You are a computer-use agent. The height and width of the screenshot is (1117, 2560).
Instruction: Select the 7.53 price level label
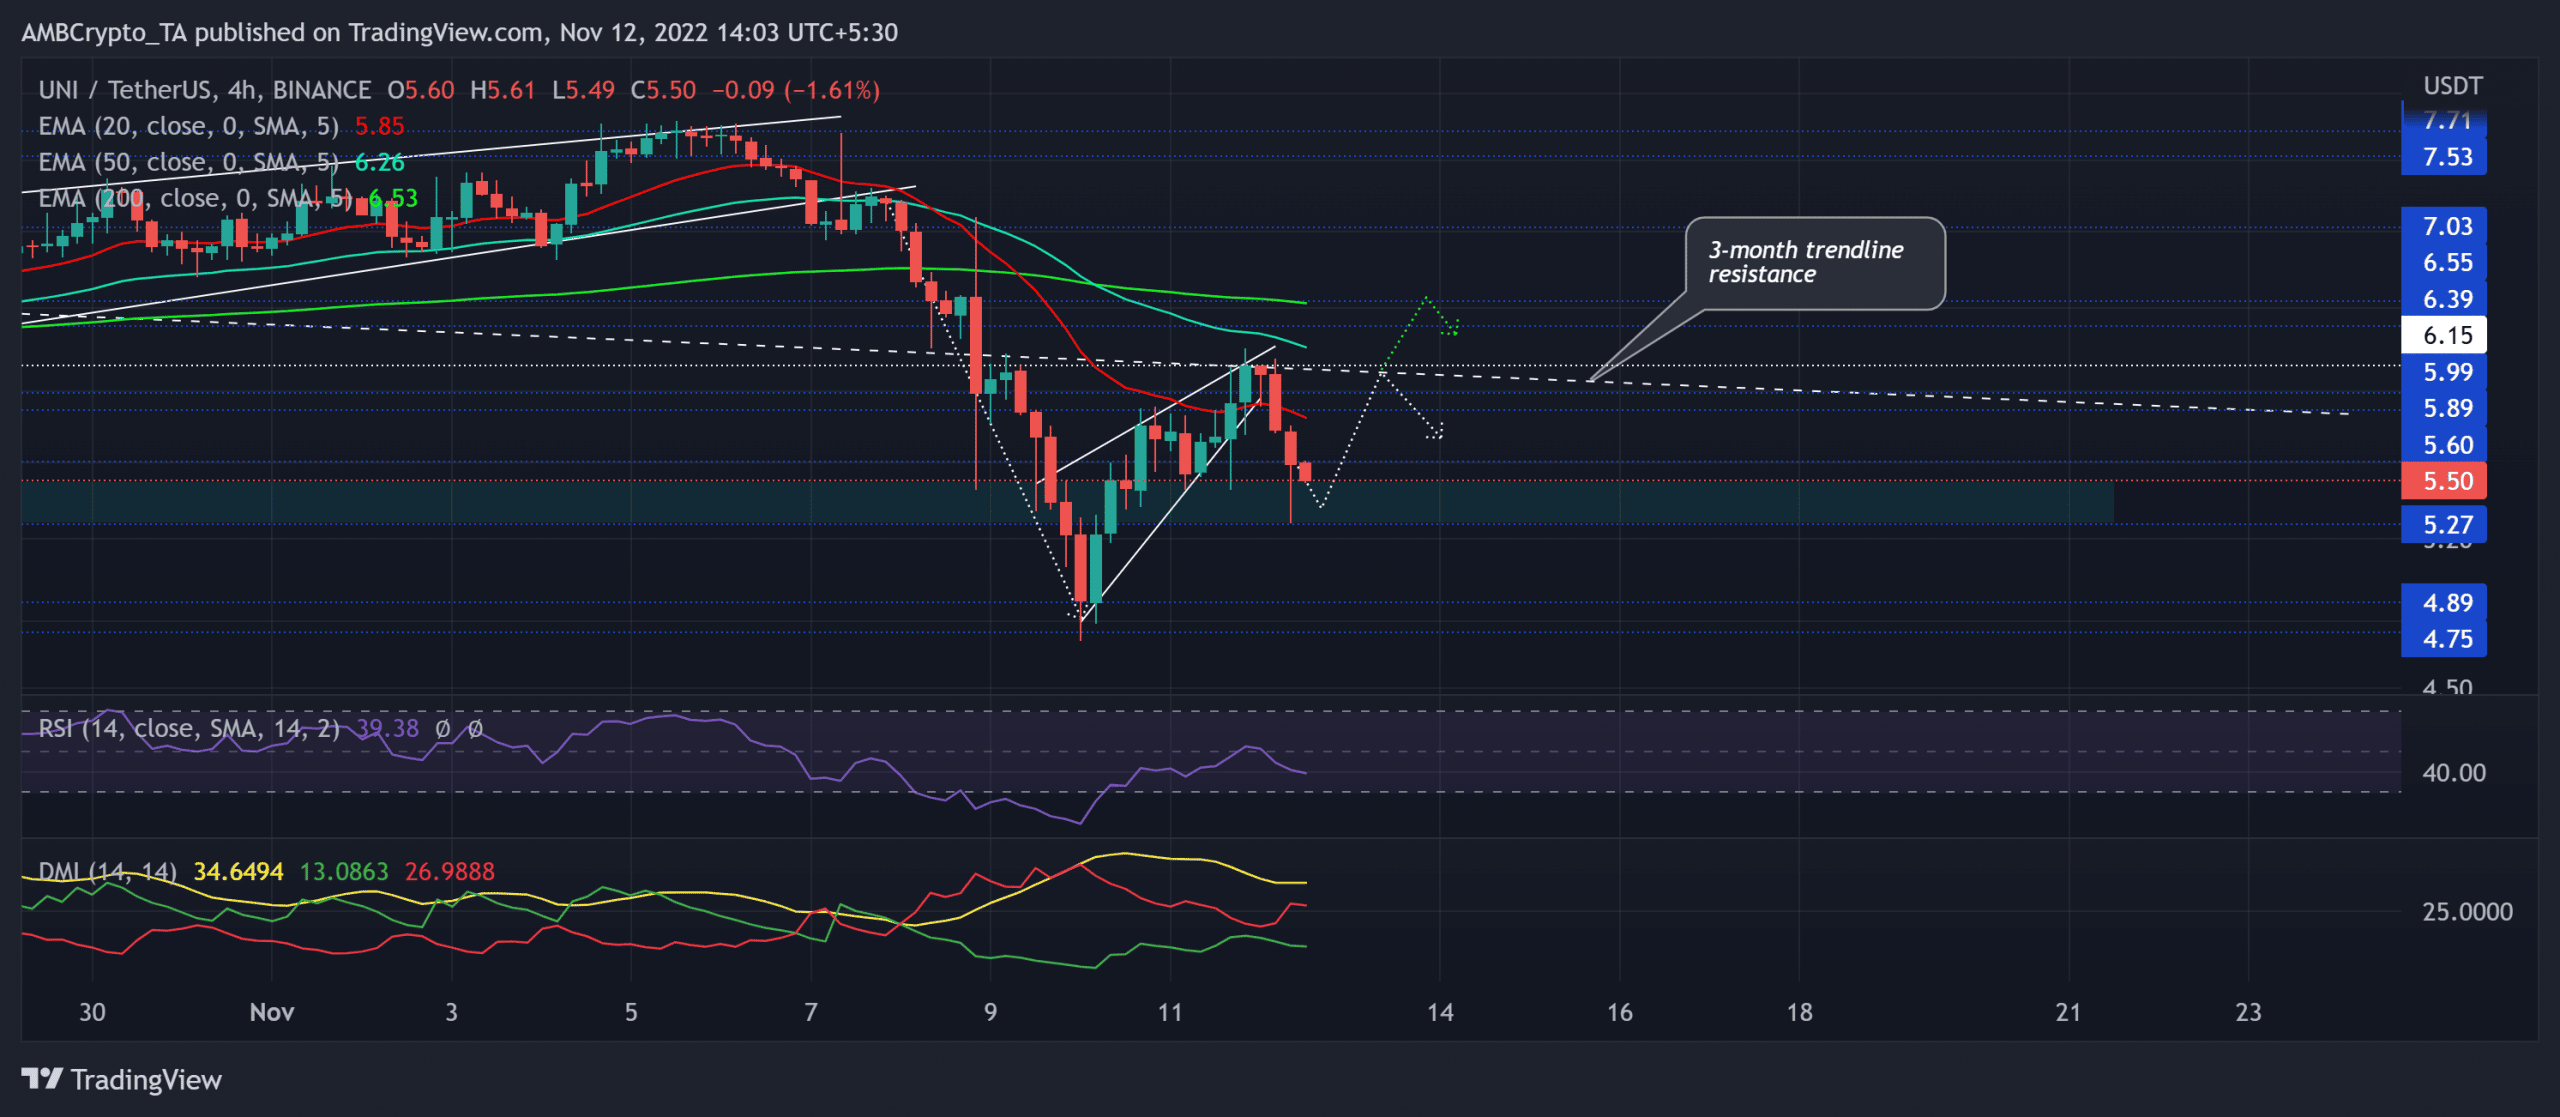(x=2444, y=157)
